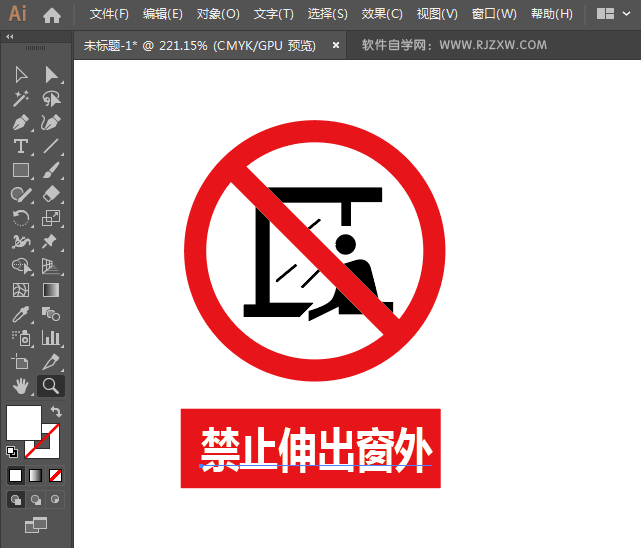
Task: Close the 未标题-1 document tab
Action: click(336, 45)
